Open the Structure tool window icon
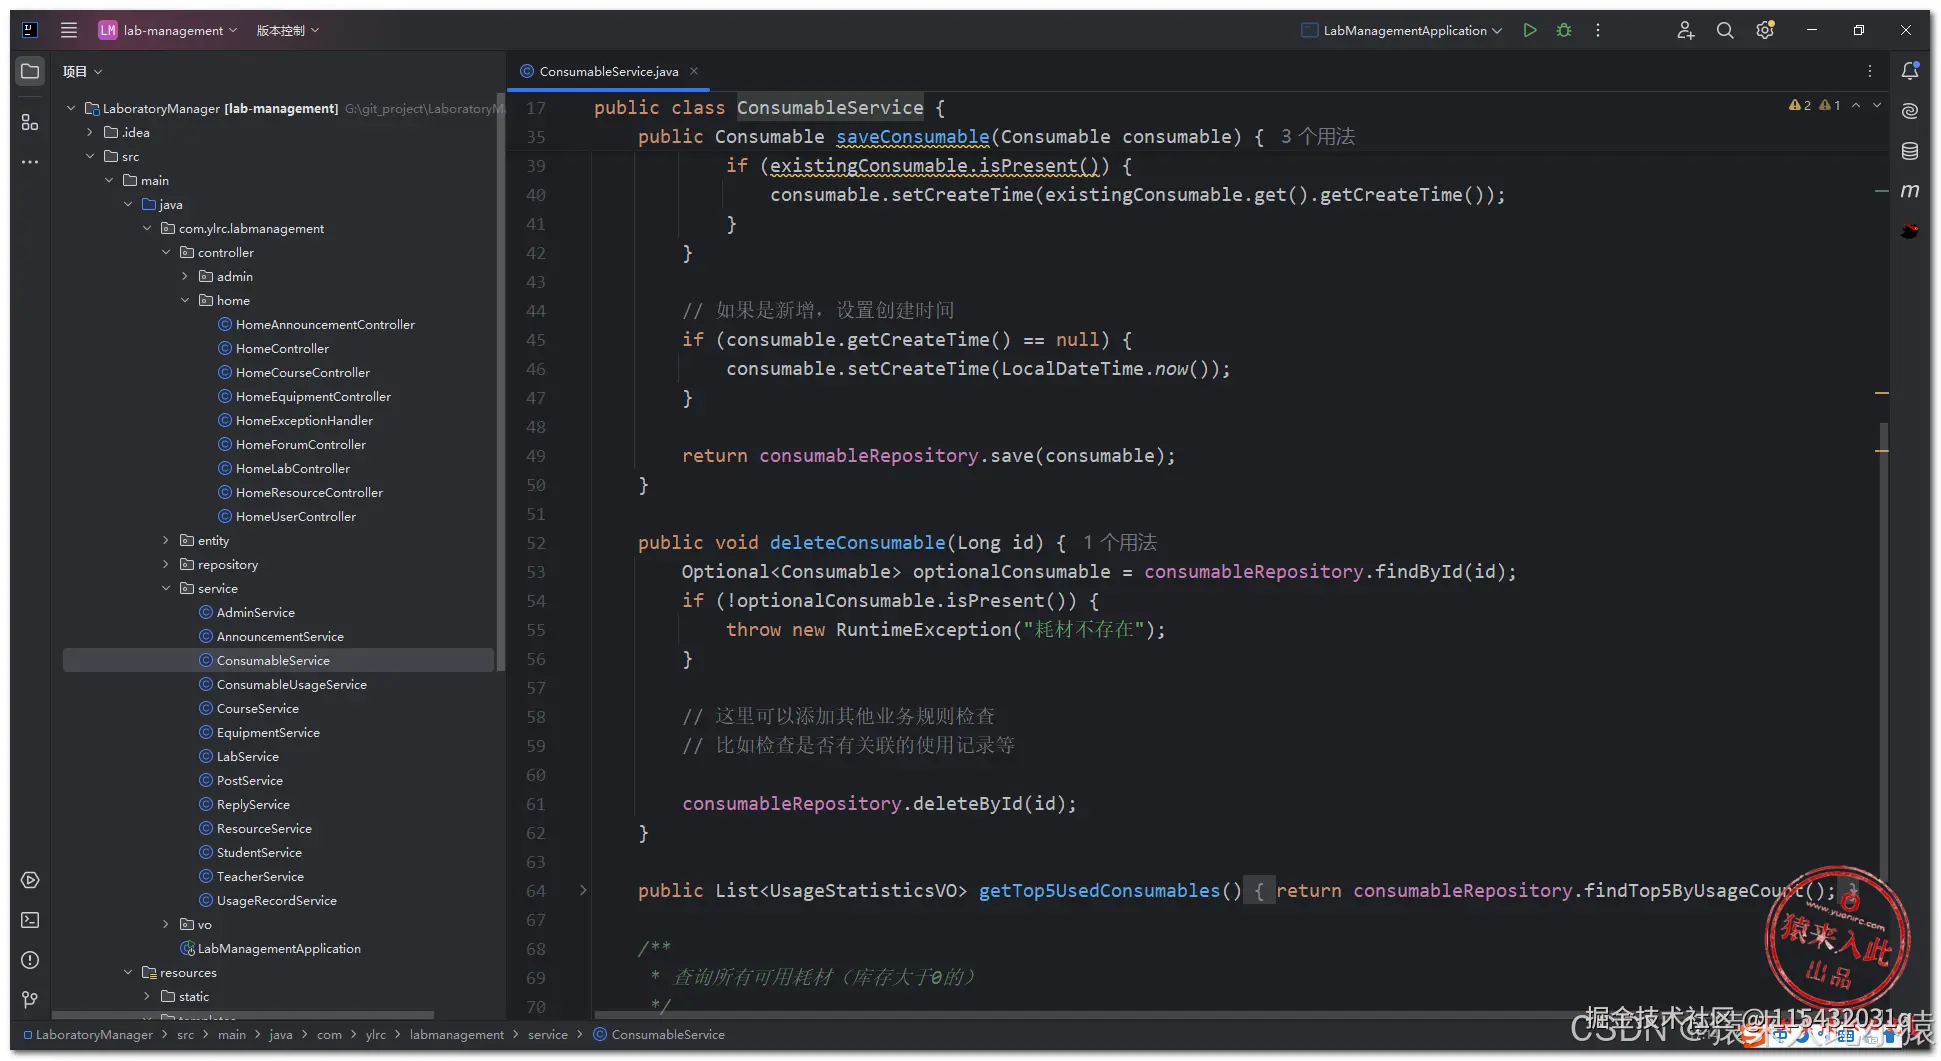Screen dimensions: 1941x1061 [x=30, y=122]
